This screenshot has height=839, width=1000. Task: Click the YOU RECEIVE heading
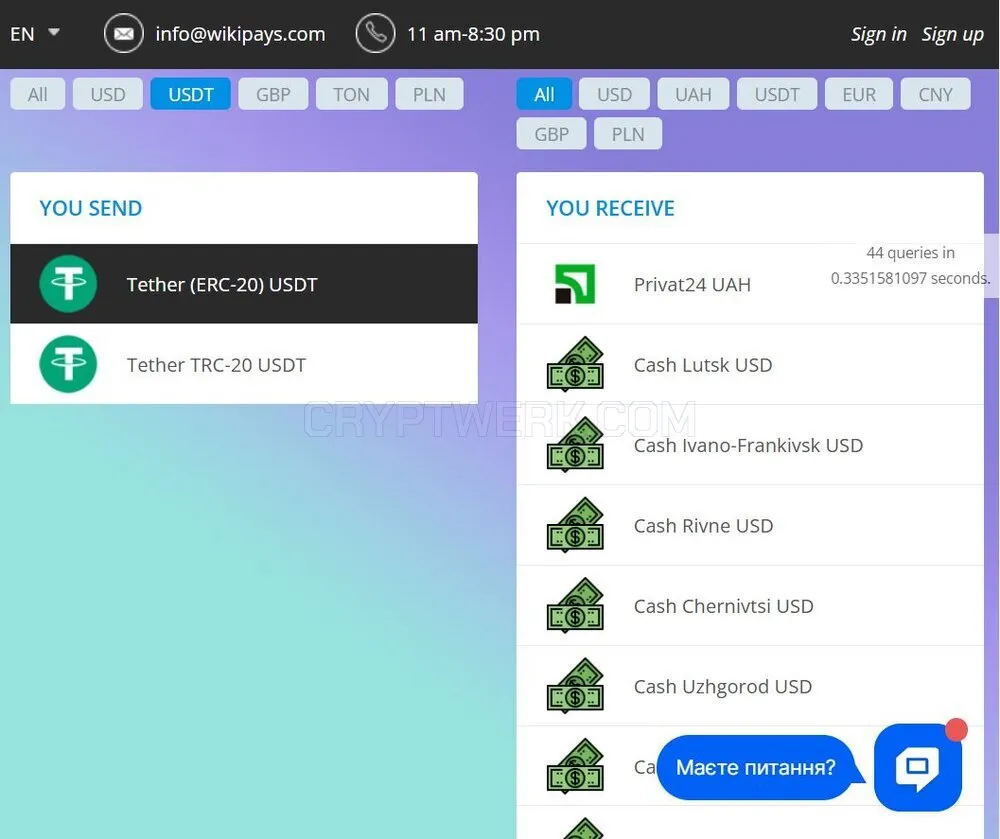point(610,208)
